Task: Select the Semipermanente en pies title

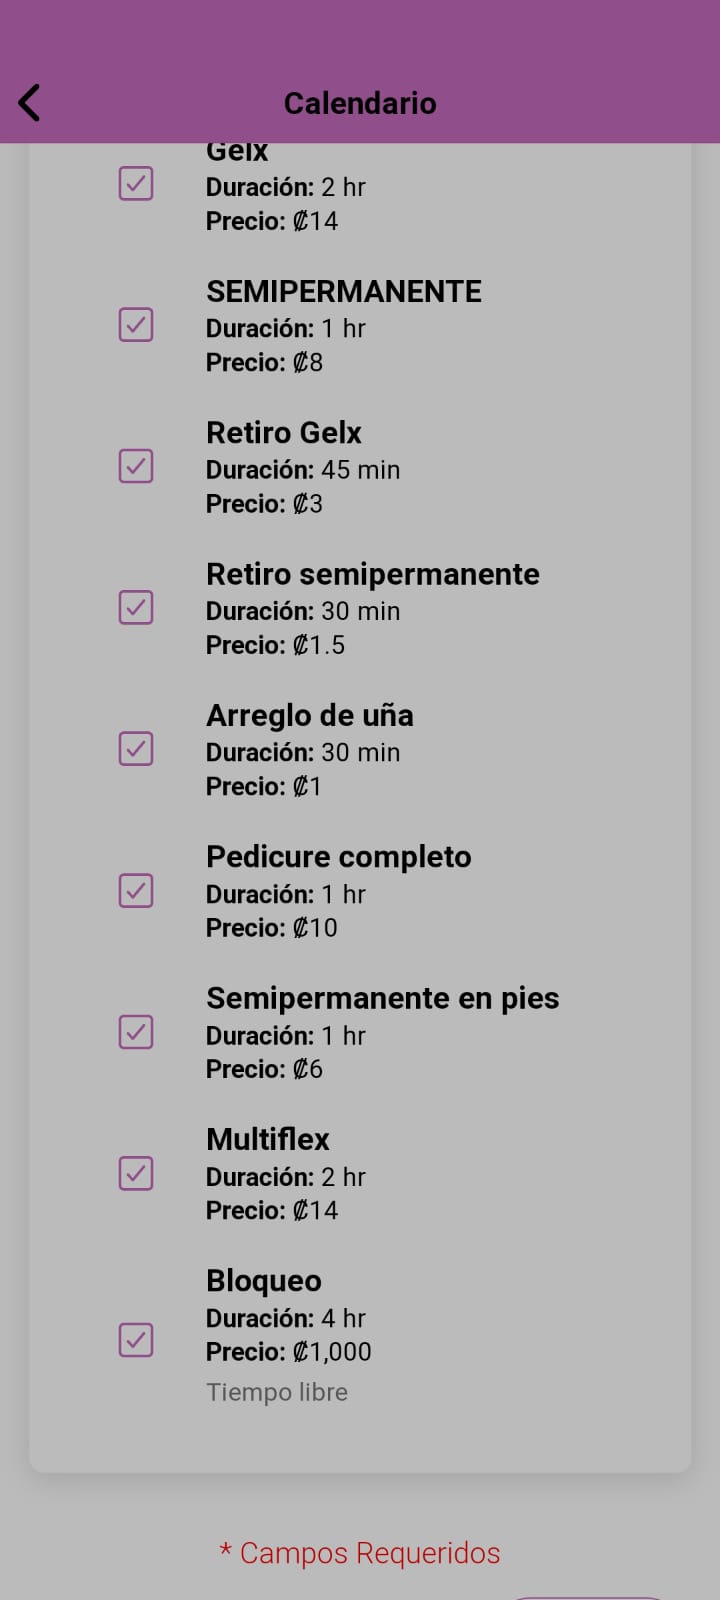Action: [382, 998]
